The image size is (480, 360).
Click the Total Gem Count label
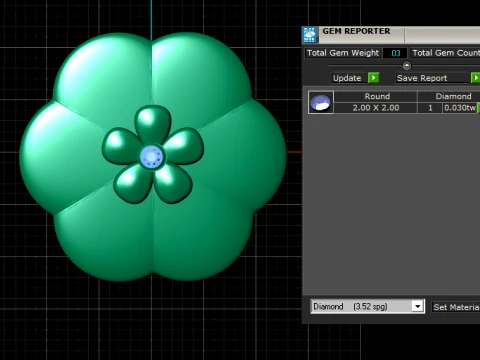click(445, 53)
